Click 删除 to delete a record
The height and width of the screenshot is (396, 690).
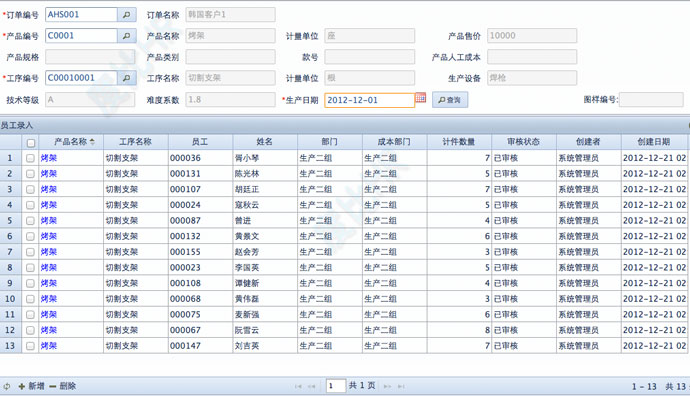tap(62, 386)
